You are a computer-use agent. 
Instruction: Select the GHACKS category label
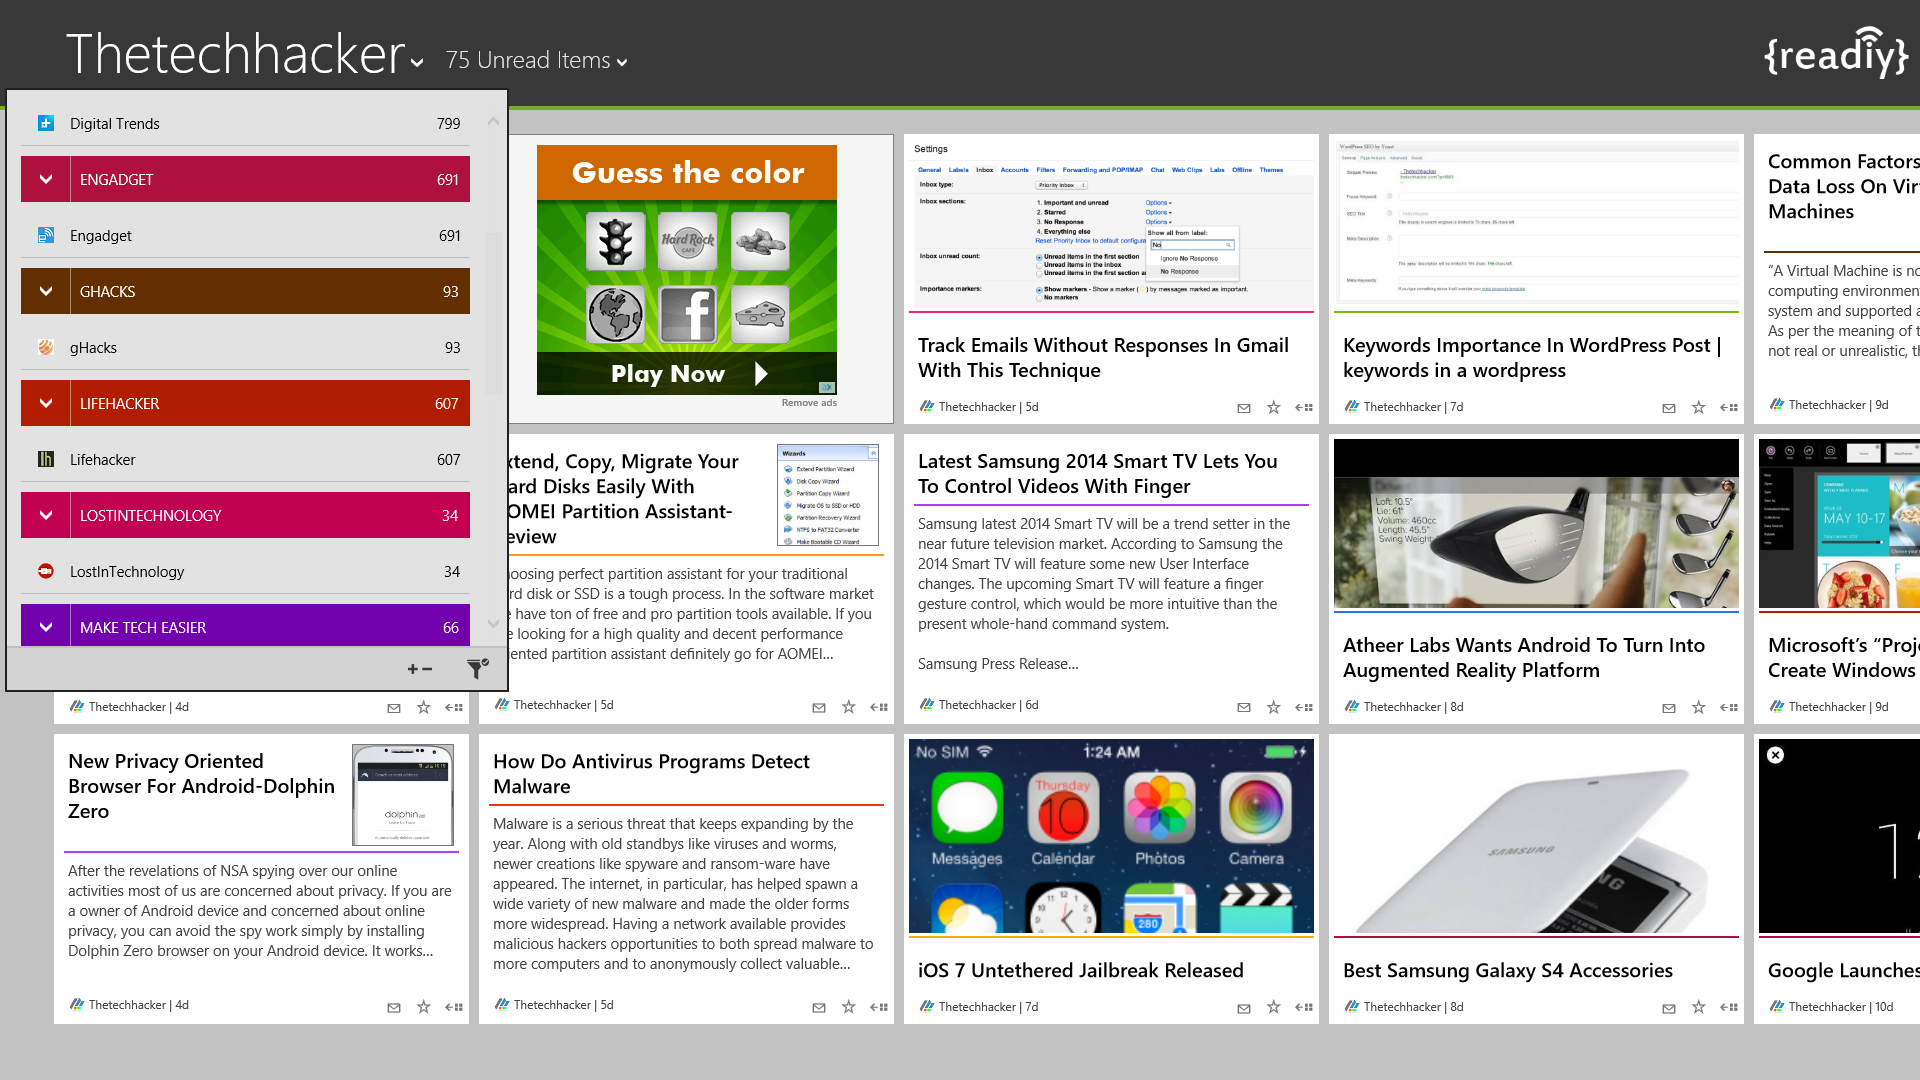pyautogui.click(x=107, y=292)
